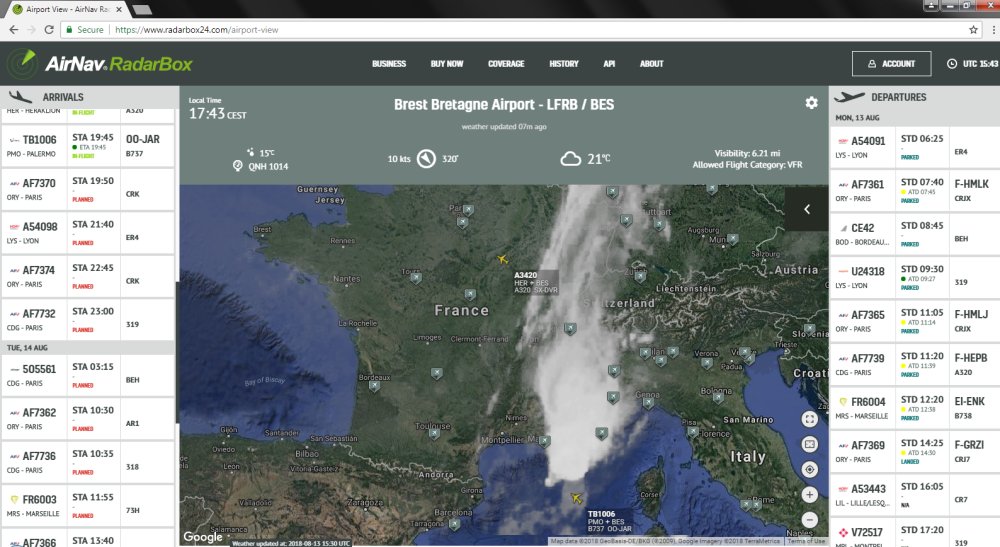Viewport: 1000px width, 547px height.
Task: Click registration F-HEPB in departures
Action: coord(971,358)
